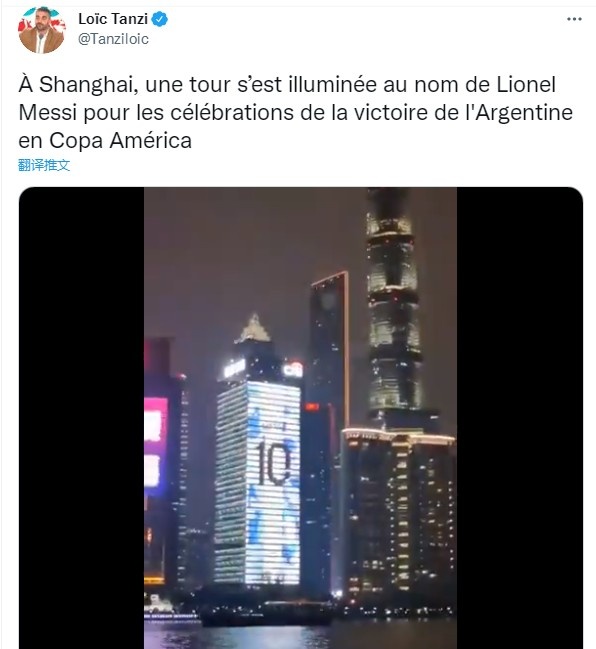596x649 pixels.
Task: Click the orange-outlined skyscraper in video
Action: click(x=330, y=339)
